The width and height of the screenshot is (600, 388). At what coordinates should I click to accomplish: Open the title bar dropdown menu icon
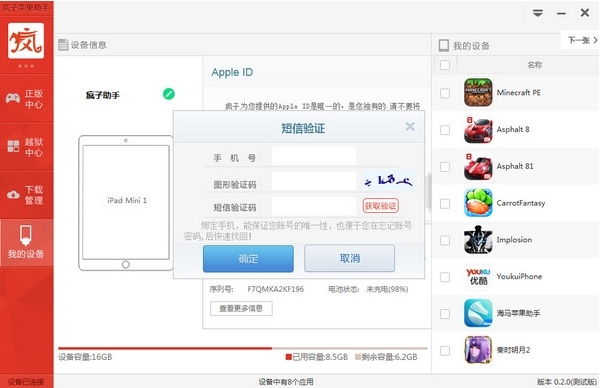pyautogui.click(x=538, y=13)
